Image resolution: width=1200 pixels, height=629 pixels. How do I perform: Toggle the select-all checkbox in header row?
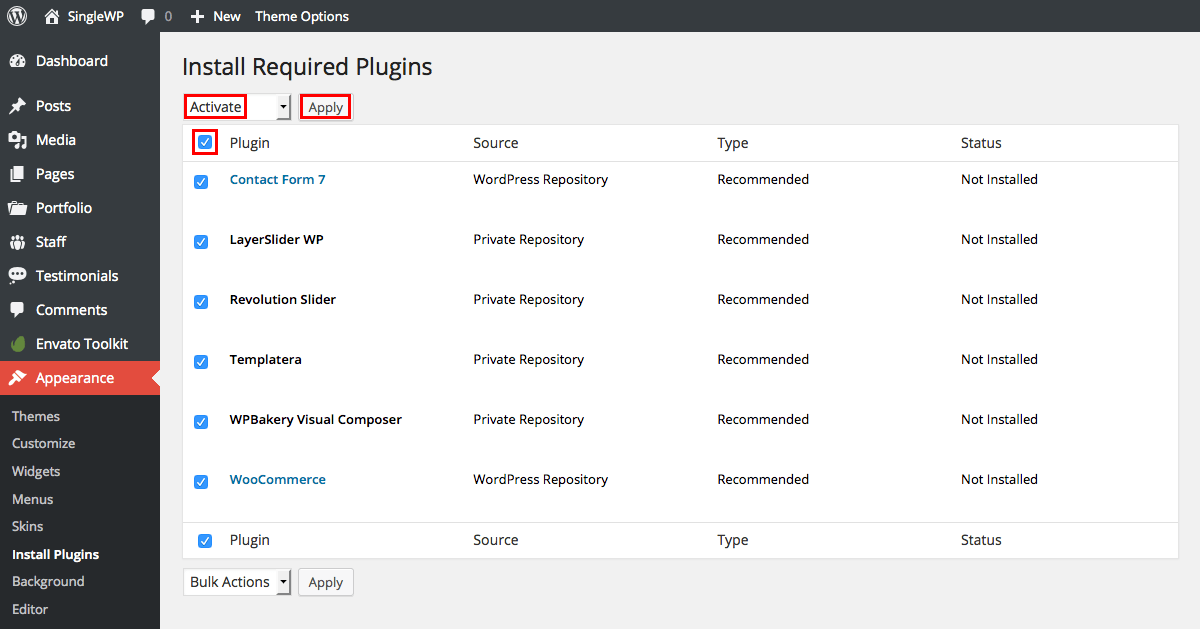point(205,143)
